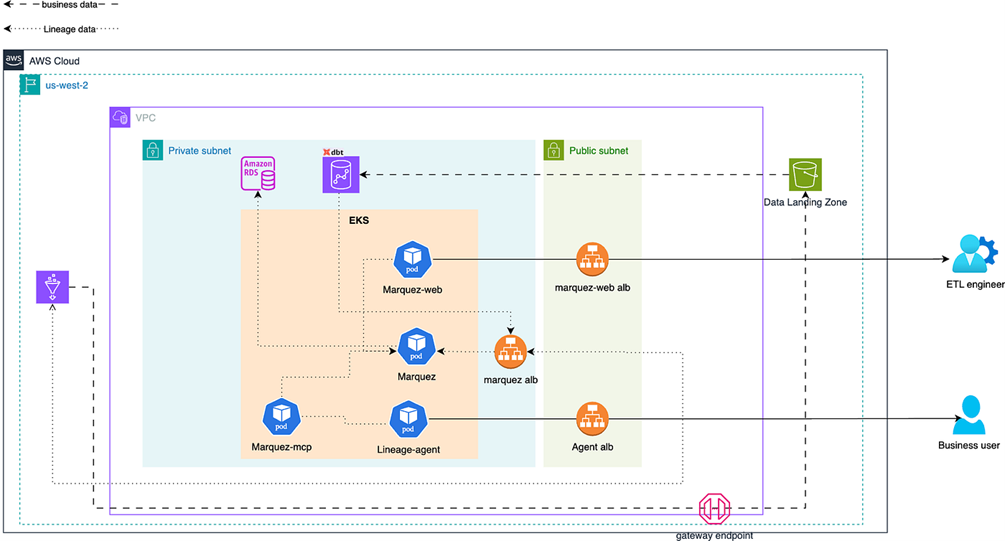Click the Lineage-agent pod icon
Viewport: 1005px width, 541px height.
(x=408, y=419)
